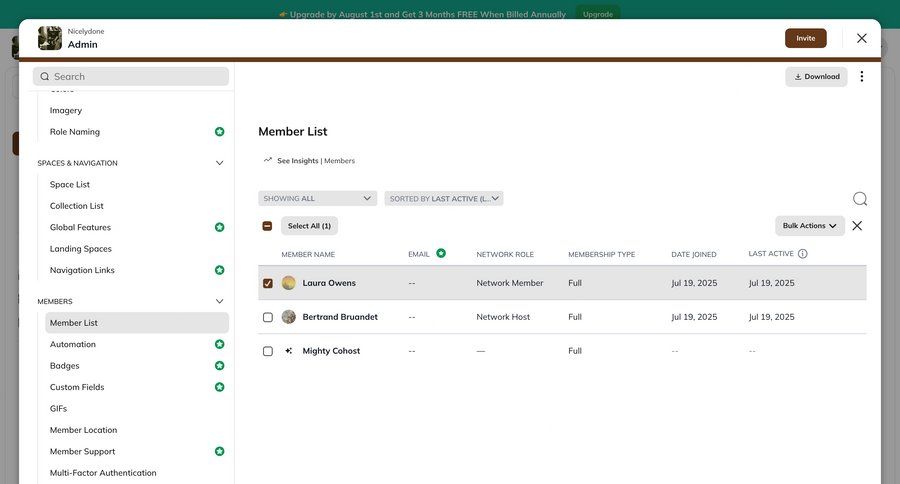Collapse the Members sidebar section
This screenshot has width=900, height=484.
pos(219,301)
